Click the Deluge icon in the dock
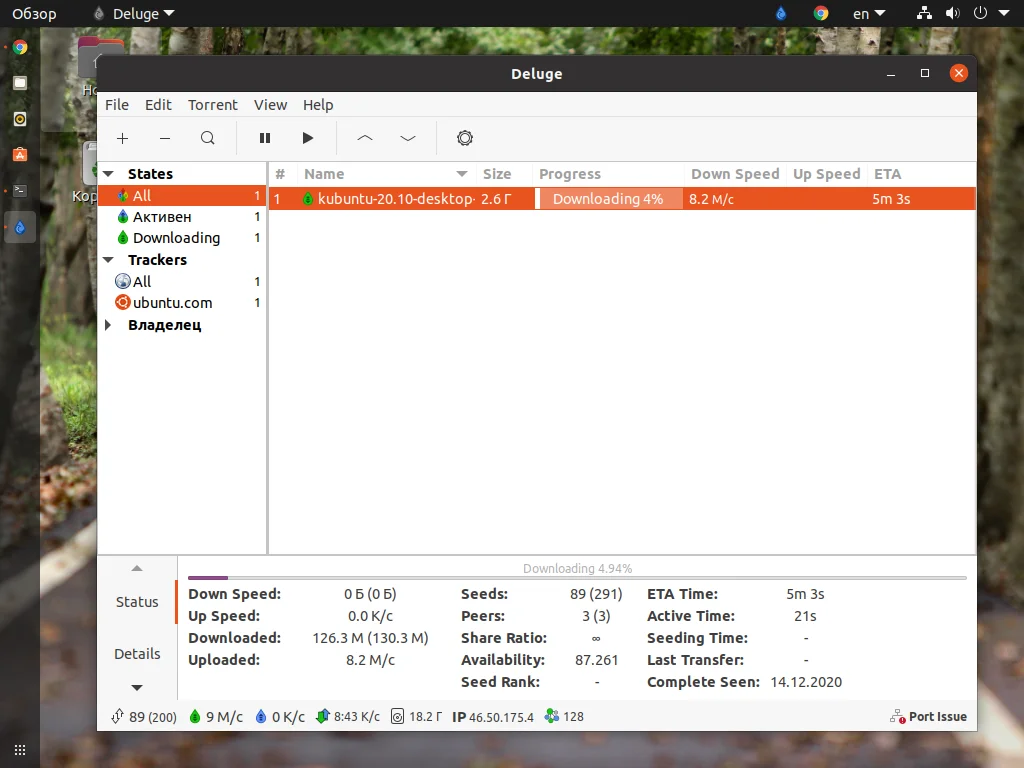The image size is (1024, 768). [x=20, y=227]
